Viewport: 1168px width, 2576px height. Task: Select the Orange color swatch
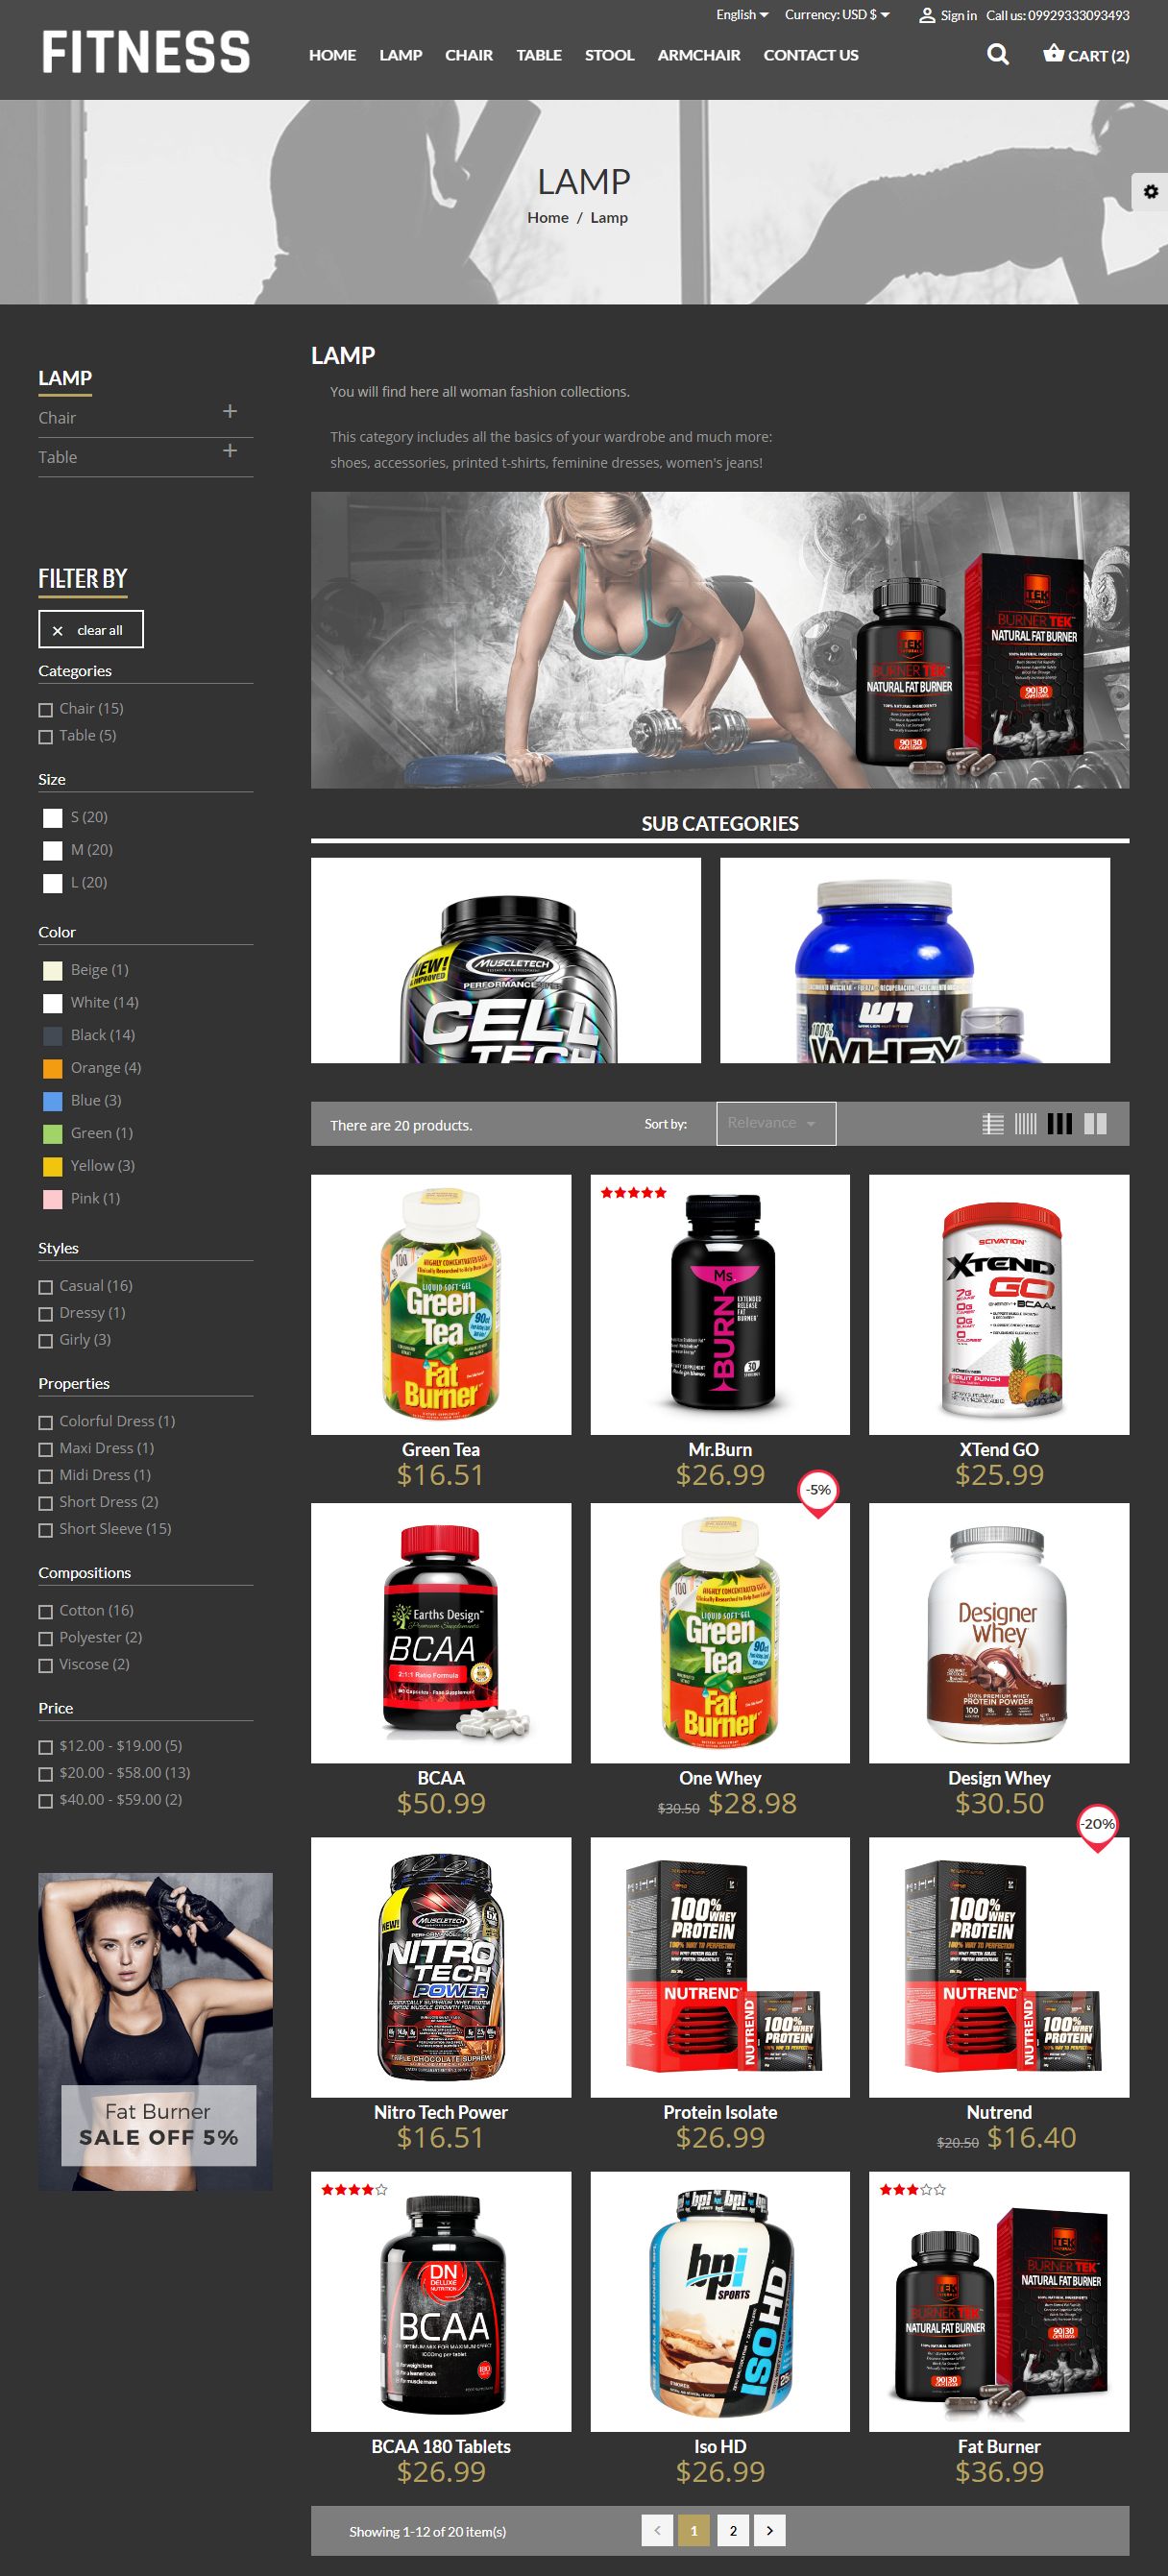pyautogui.click(x=53, y=1069)
